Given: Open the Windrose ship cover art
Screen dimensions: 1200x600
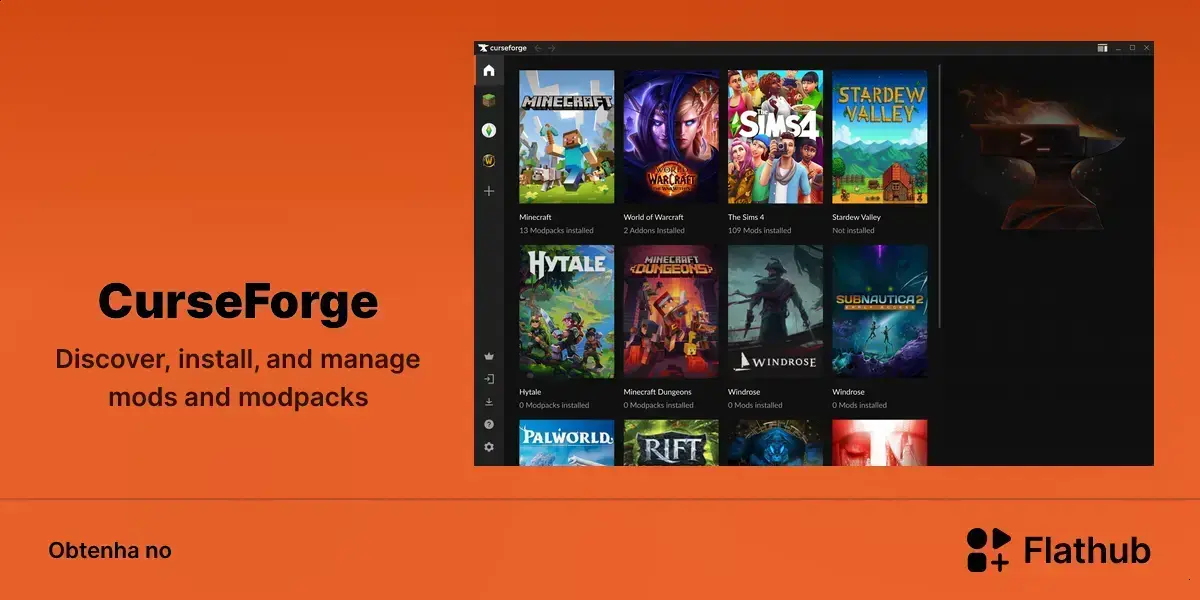Looking at the screenshot, I should 775,311.
